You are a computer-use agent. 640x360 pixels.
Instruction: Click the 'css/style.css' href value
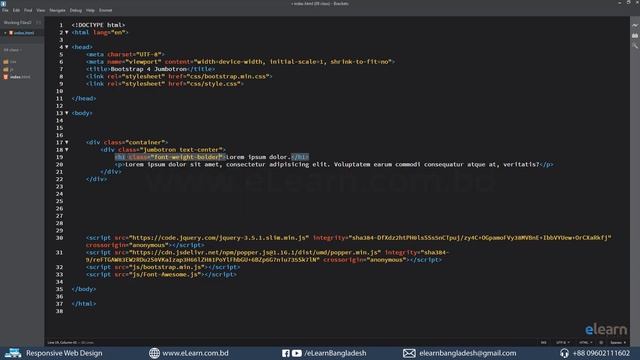coord(214,84)
